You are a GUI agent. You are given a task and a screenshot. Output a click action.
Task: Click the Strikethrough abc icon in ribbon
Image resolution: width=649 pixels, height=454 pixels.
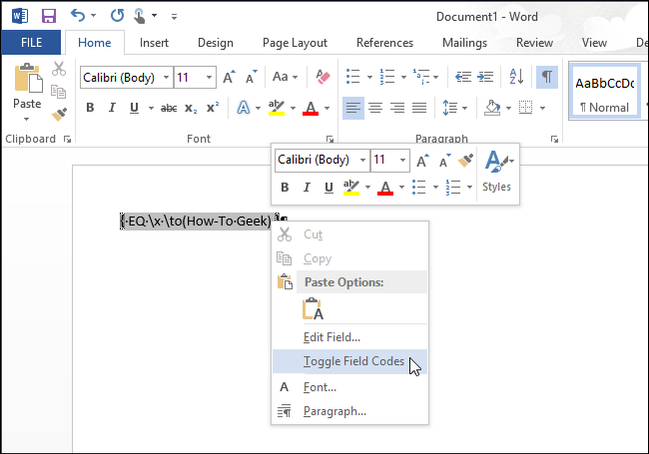coord(169,108)
